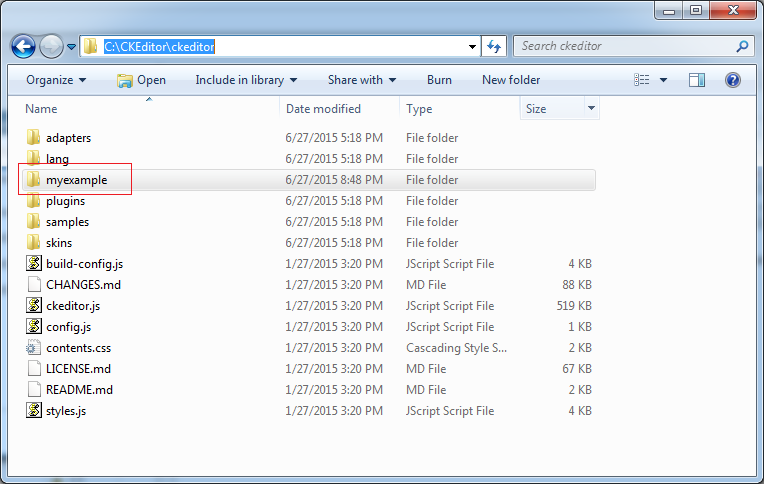Screen dimensions: 764x484
Task: Maximize the Explorer window
Action: pos(696,10)
